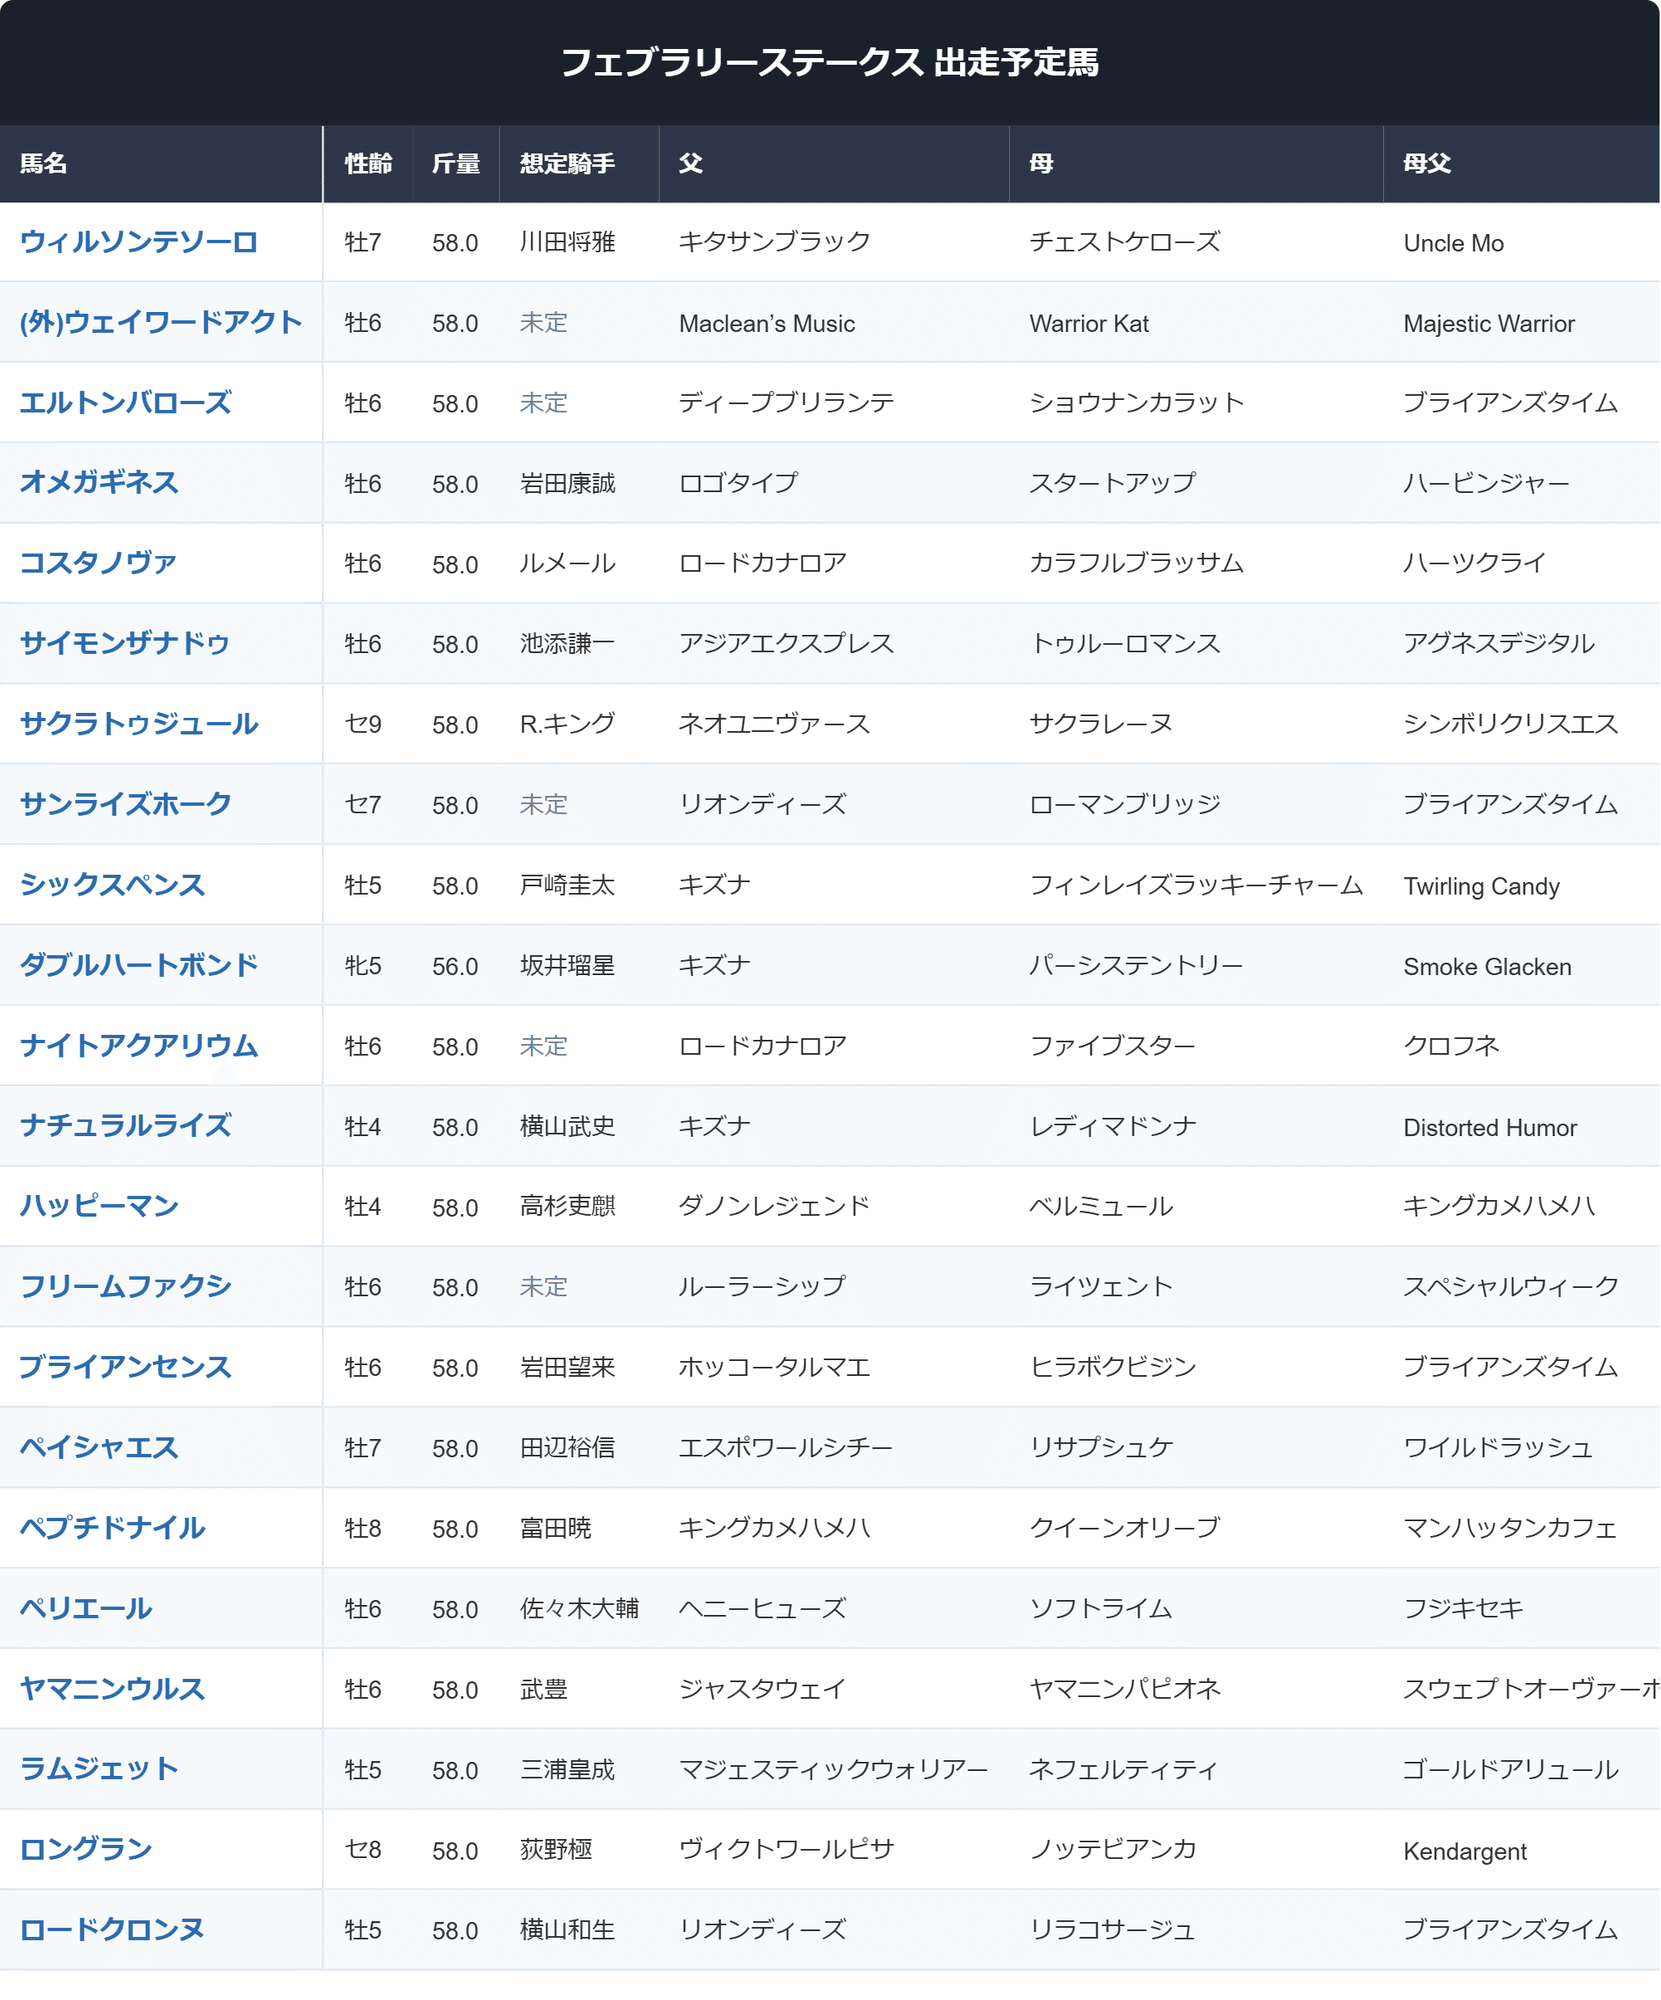Open the シックスペンス horse page

(x=112, y=885)
